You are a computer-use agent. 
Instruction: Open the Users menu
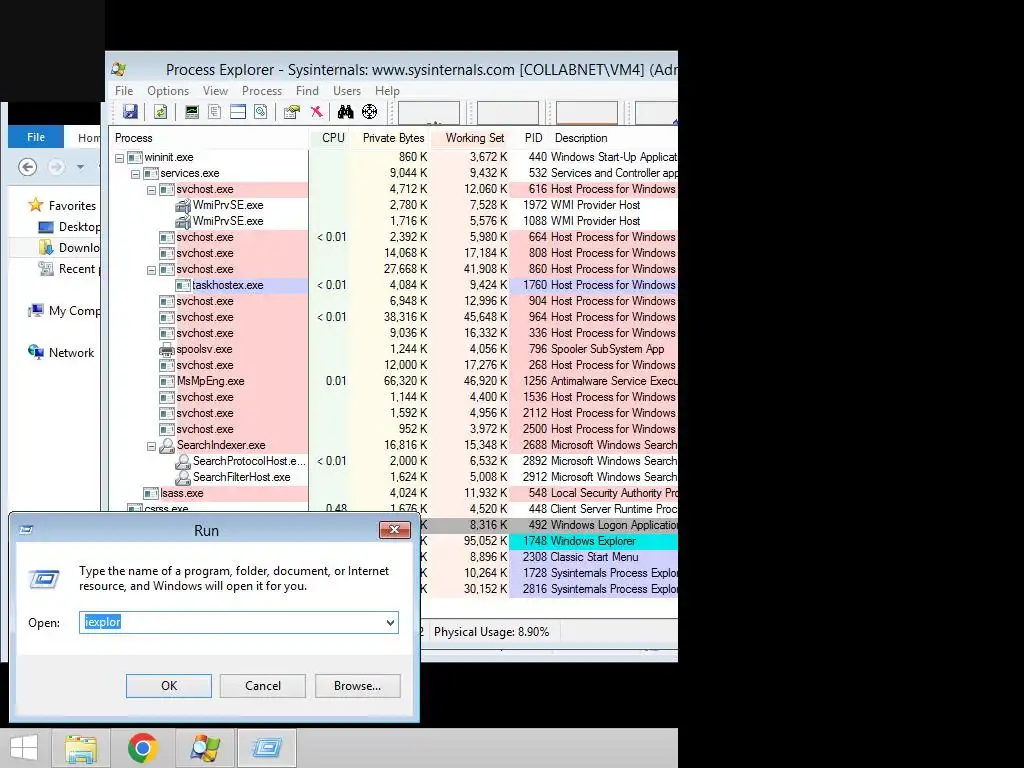point(347,91)
